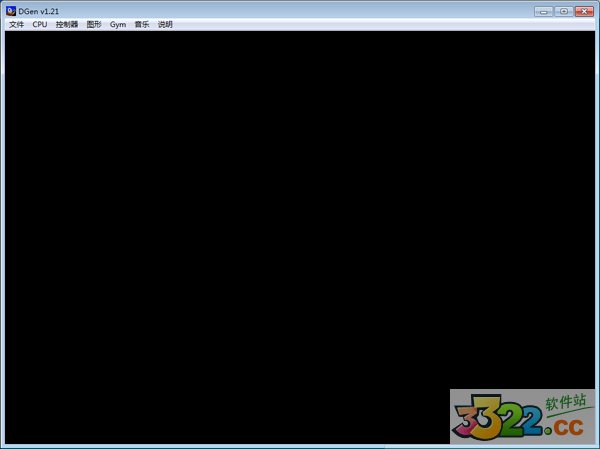Minimize the DGen window
The image size is (600, 449).
pyautogui.click(x=544, y=10)
